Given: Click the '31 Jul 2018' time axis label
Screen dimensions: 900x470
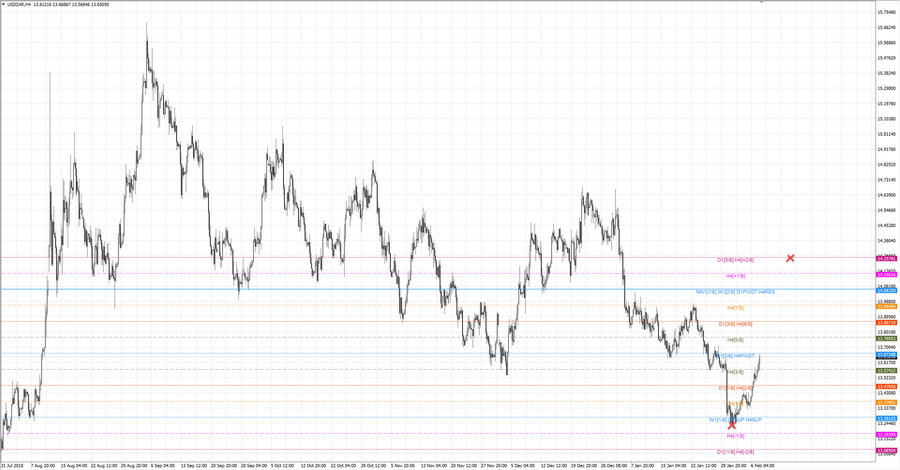Looking at the screenshot, I should coord(12,465).
